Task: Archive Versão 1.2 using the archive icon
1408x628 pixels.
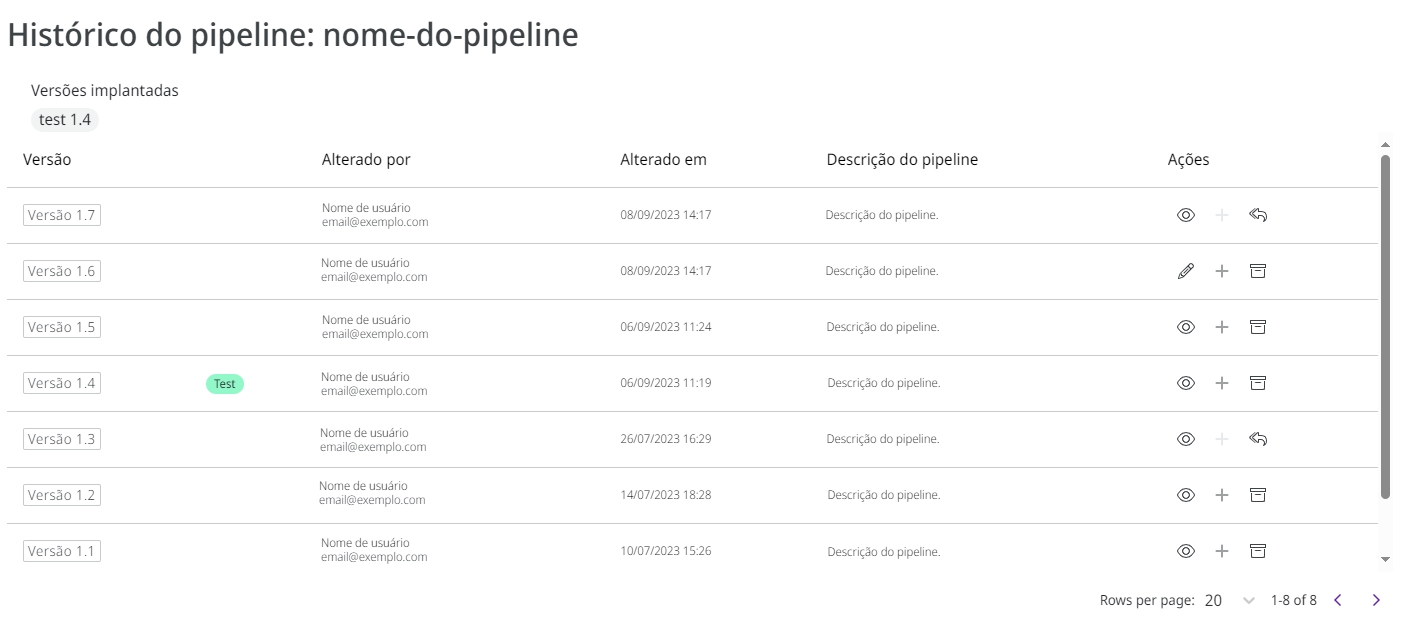Action: [x=1257, y=494]
